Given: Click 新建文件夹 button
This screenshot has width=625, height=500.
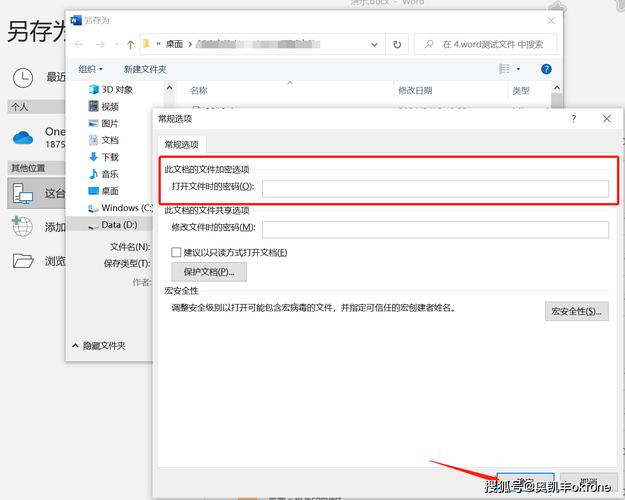Looking at the screenshot, I should tap(145, 69).
